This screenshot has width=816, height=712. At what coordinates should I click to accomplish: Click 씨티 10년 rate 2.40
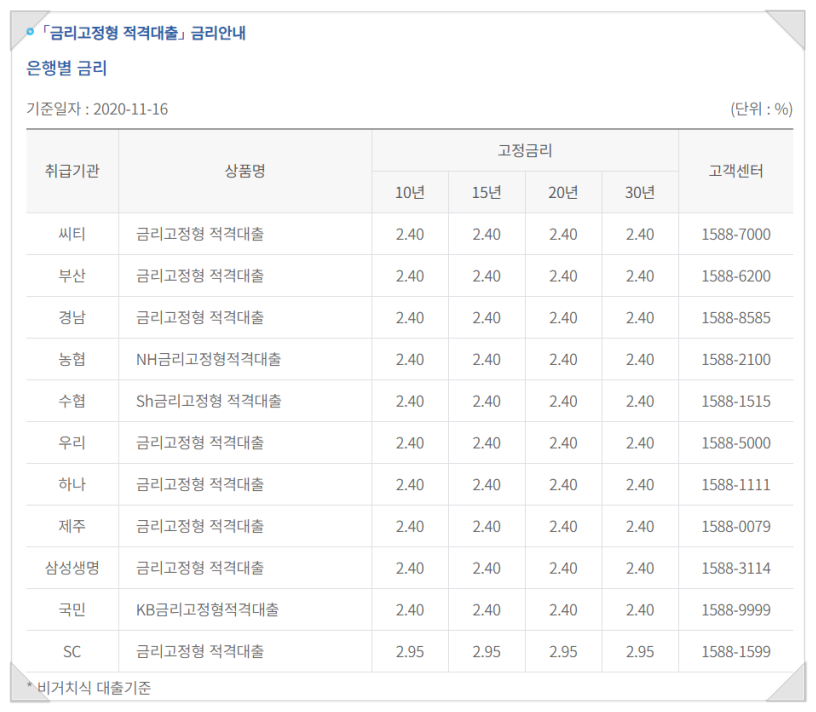(410, 235)
